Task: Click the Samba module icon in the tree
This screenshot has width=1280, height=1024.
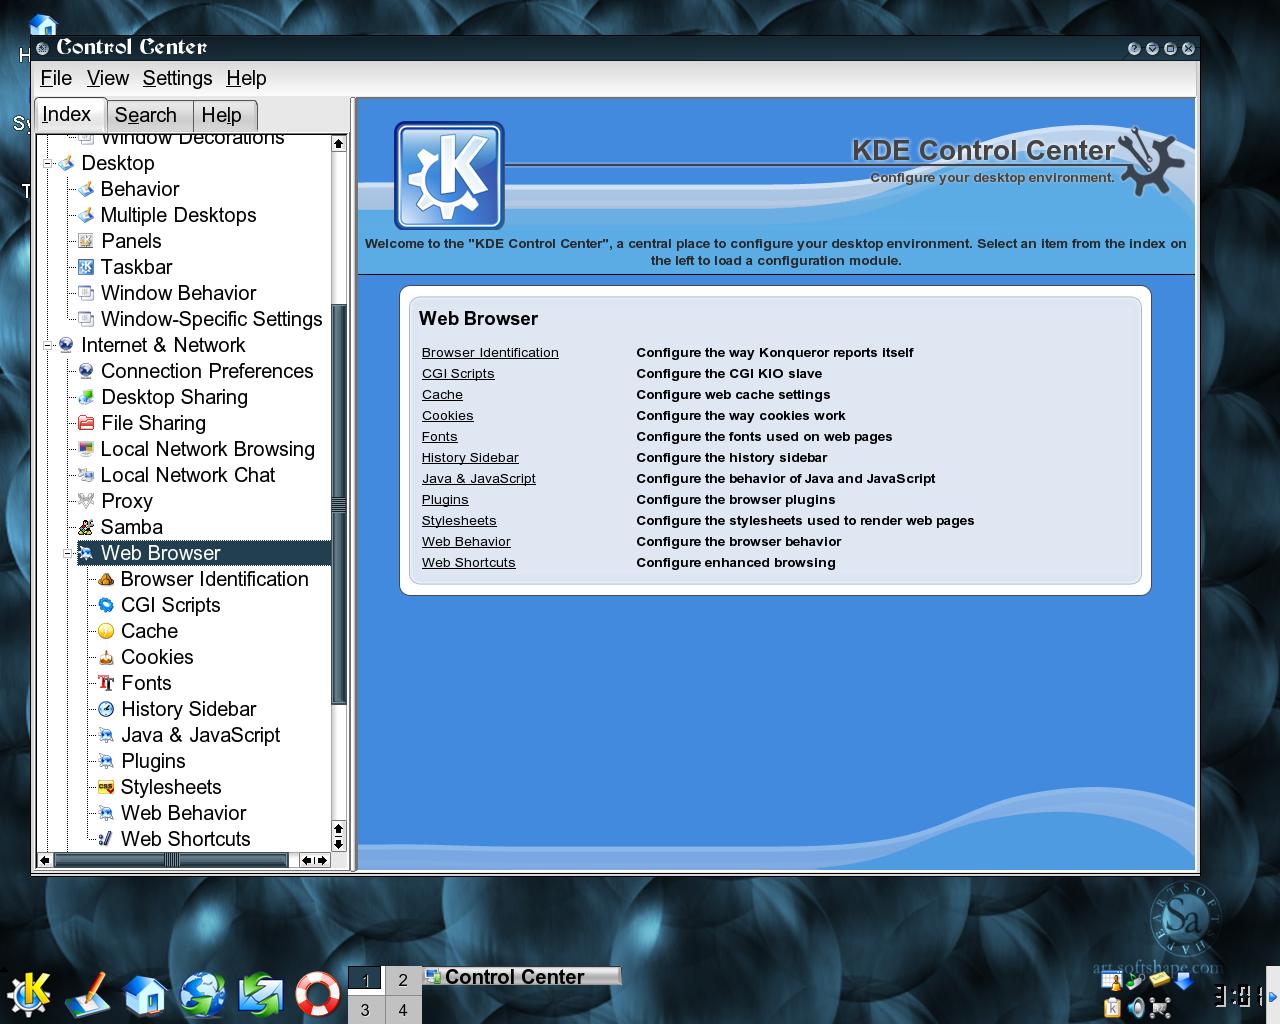Action: pyautogui.click(x=86, y=527)
